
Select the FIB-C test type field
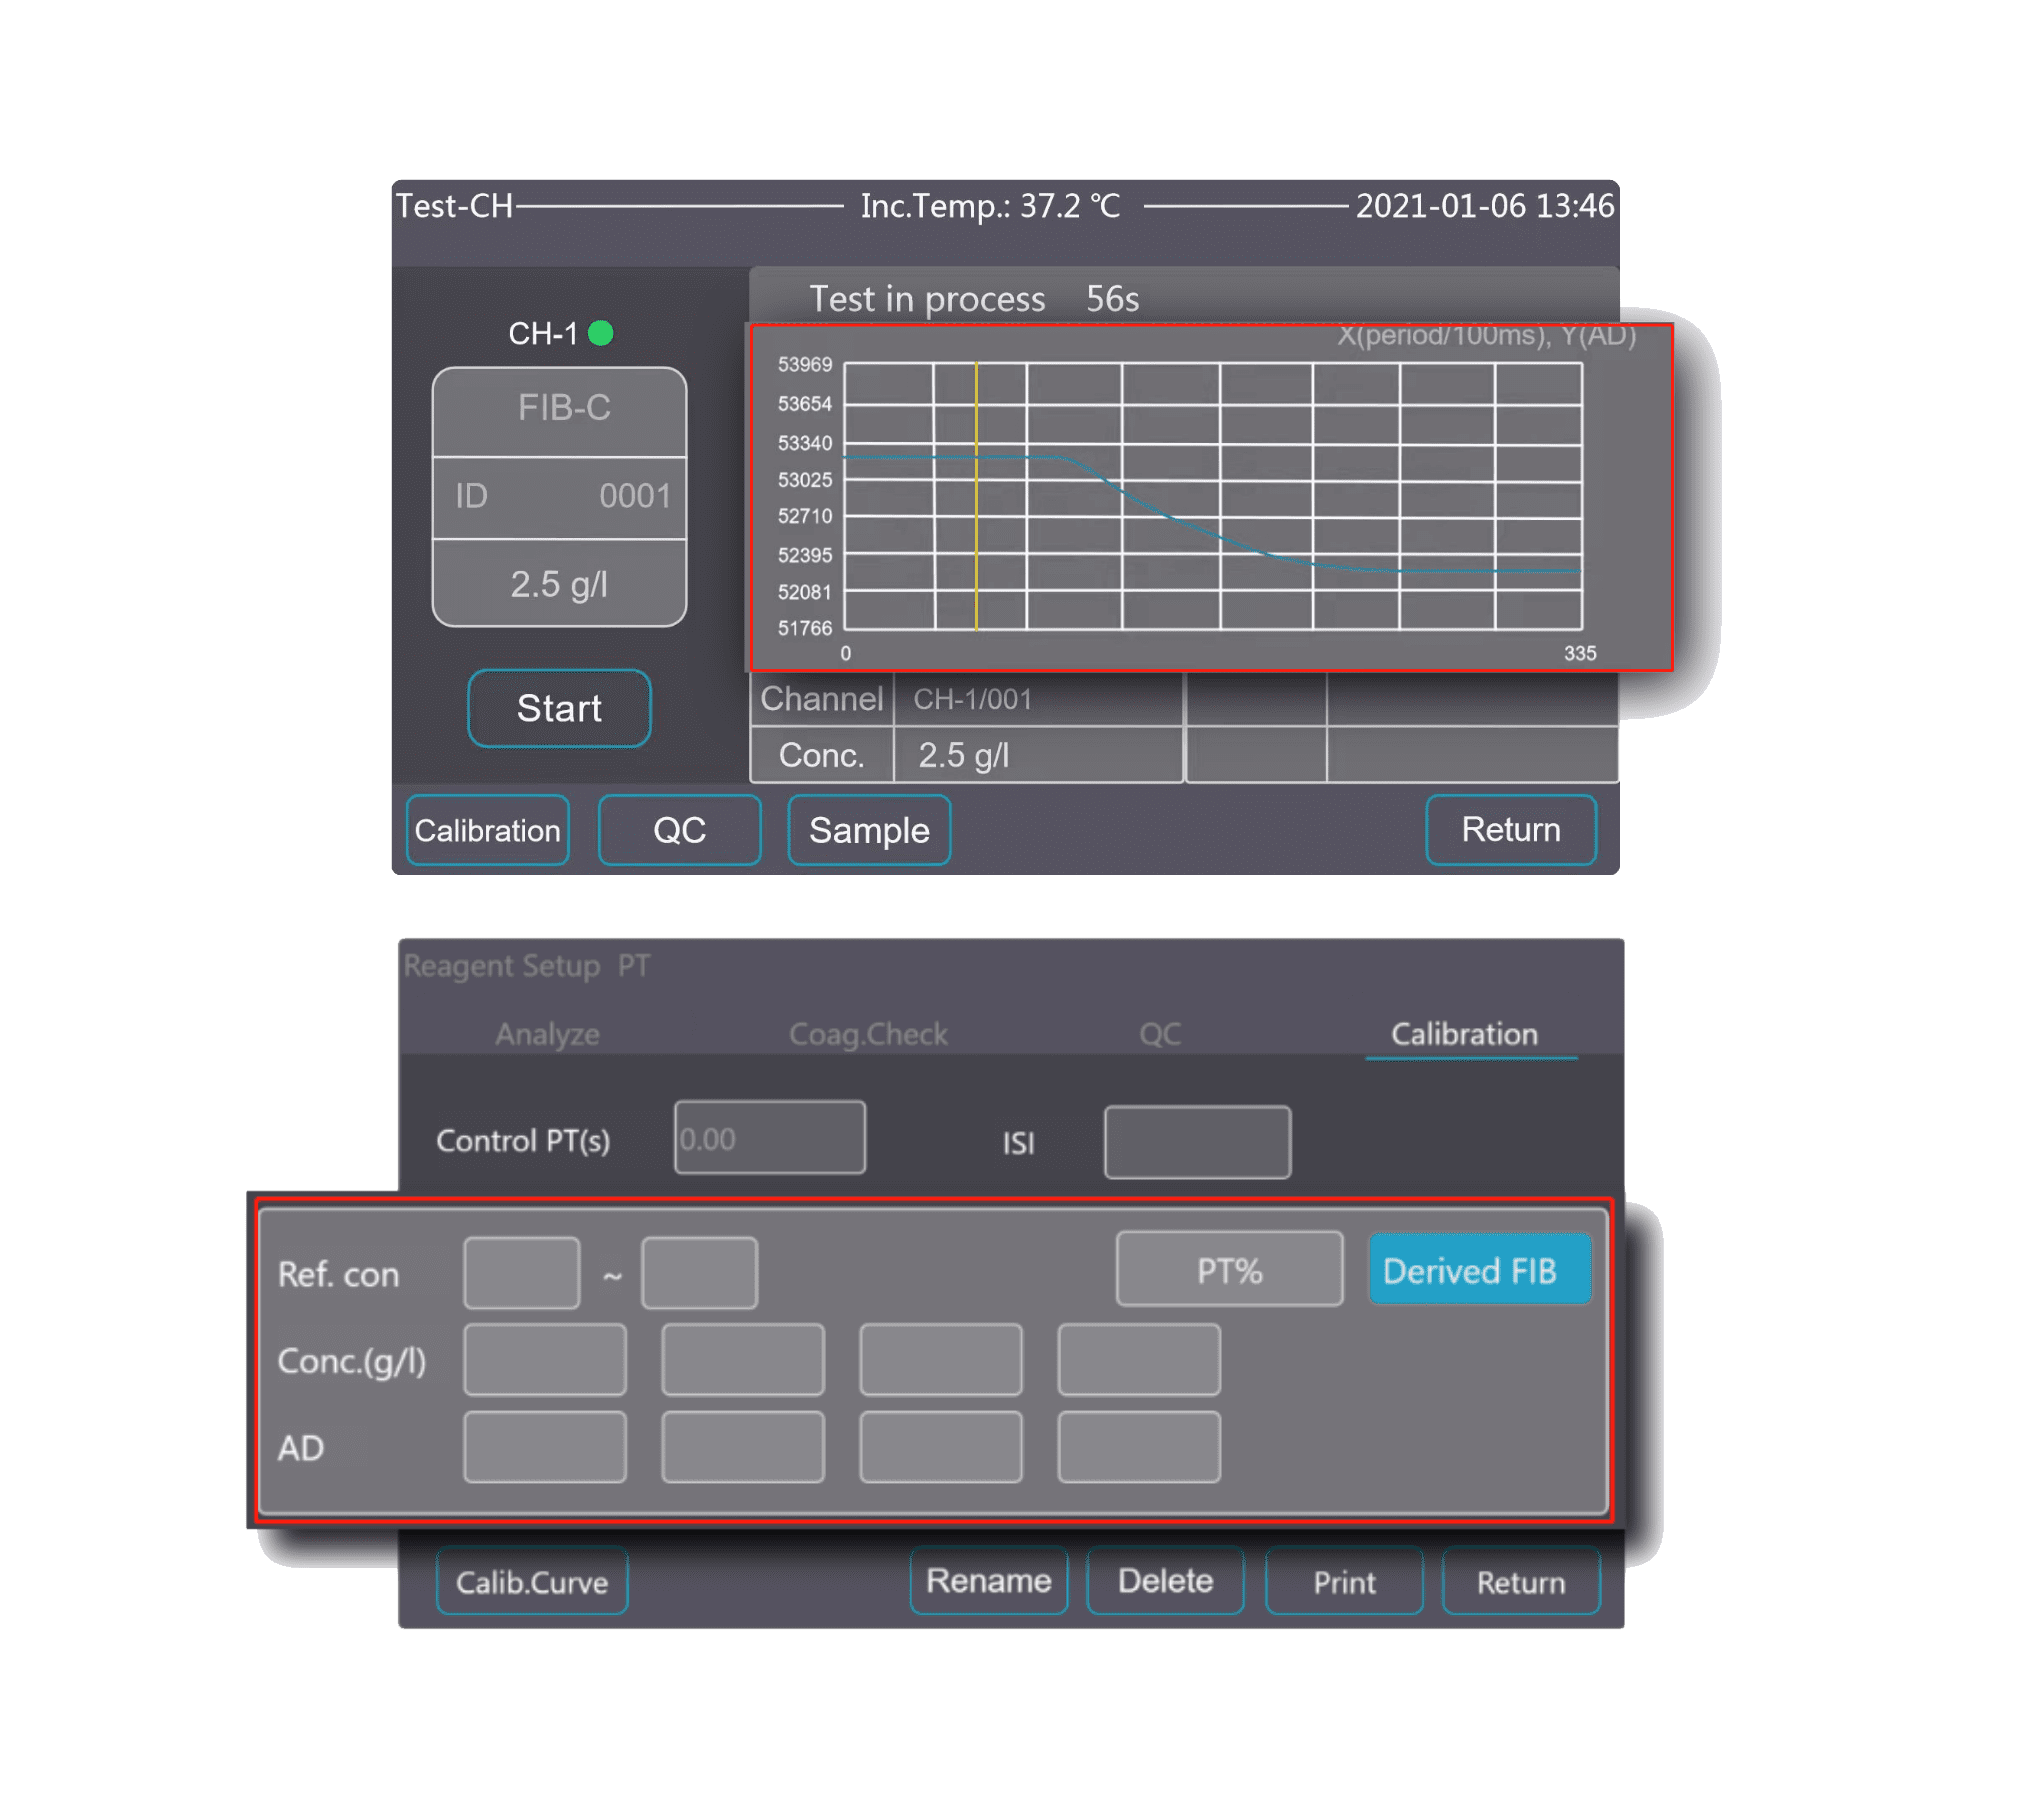(559, 411)
